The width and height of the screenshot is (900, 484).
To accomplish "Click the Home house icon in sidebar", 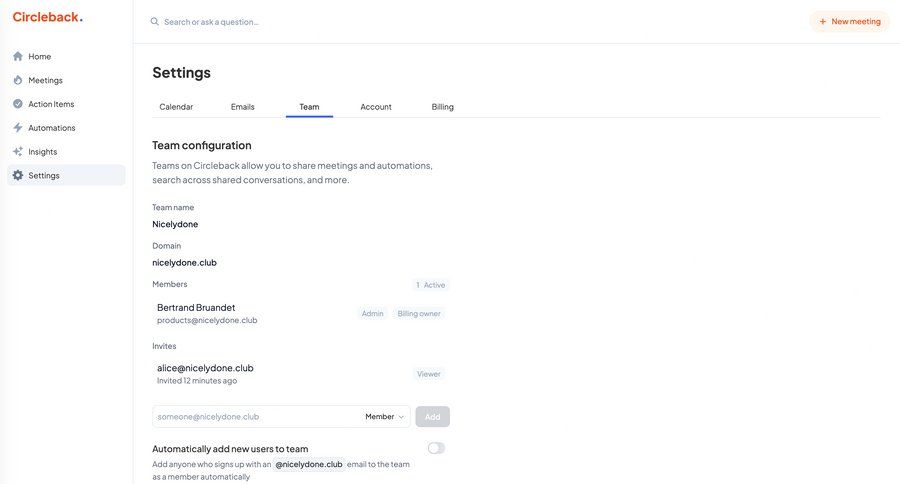I will tap(18, 56).
